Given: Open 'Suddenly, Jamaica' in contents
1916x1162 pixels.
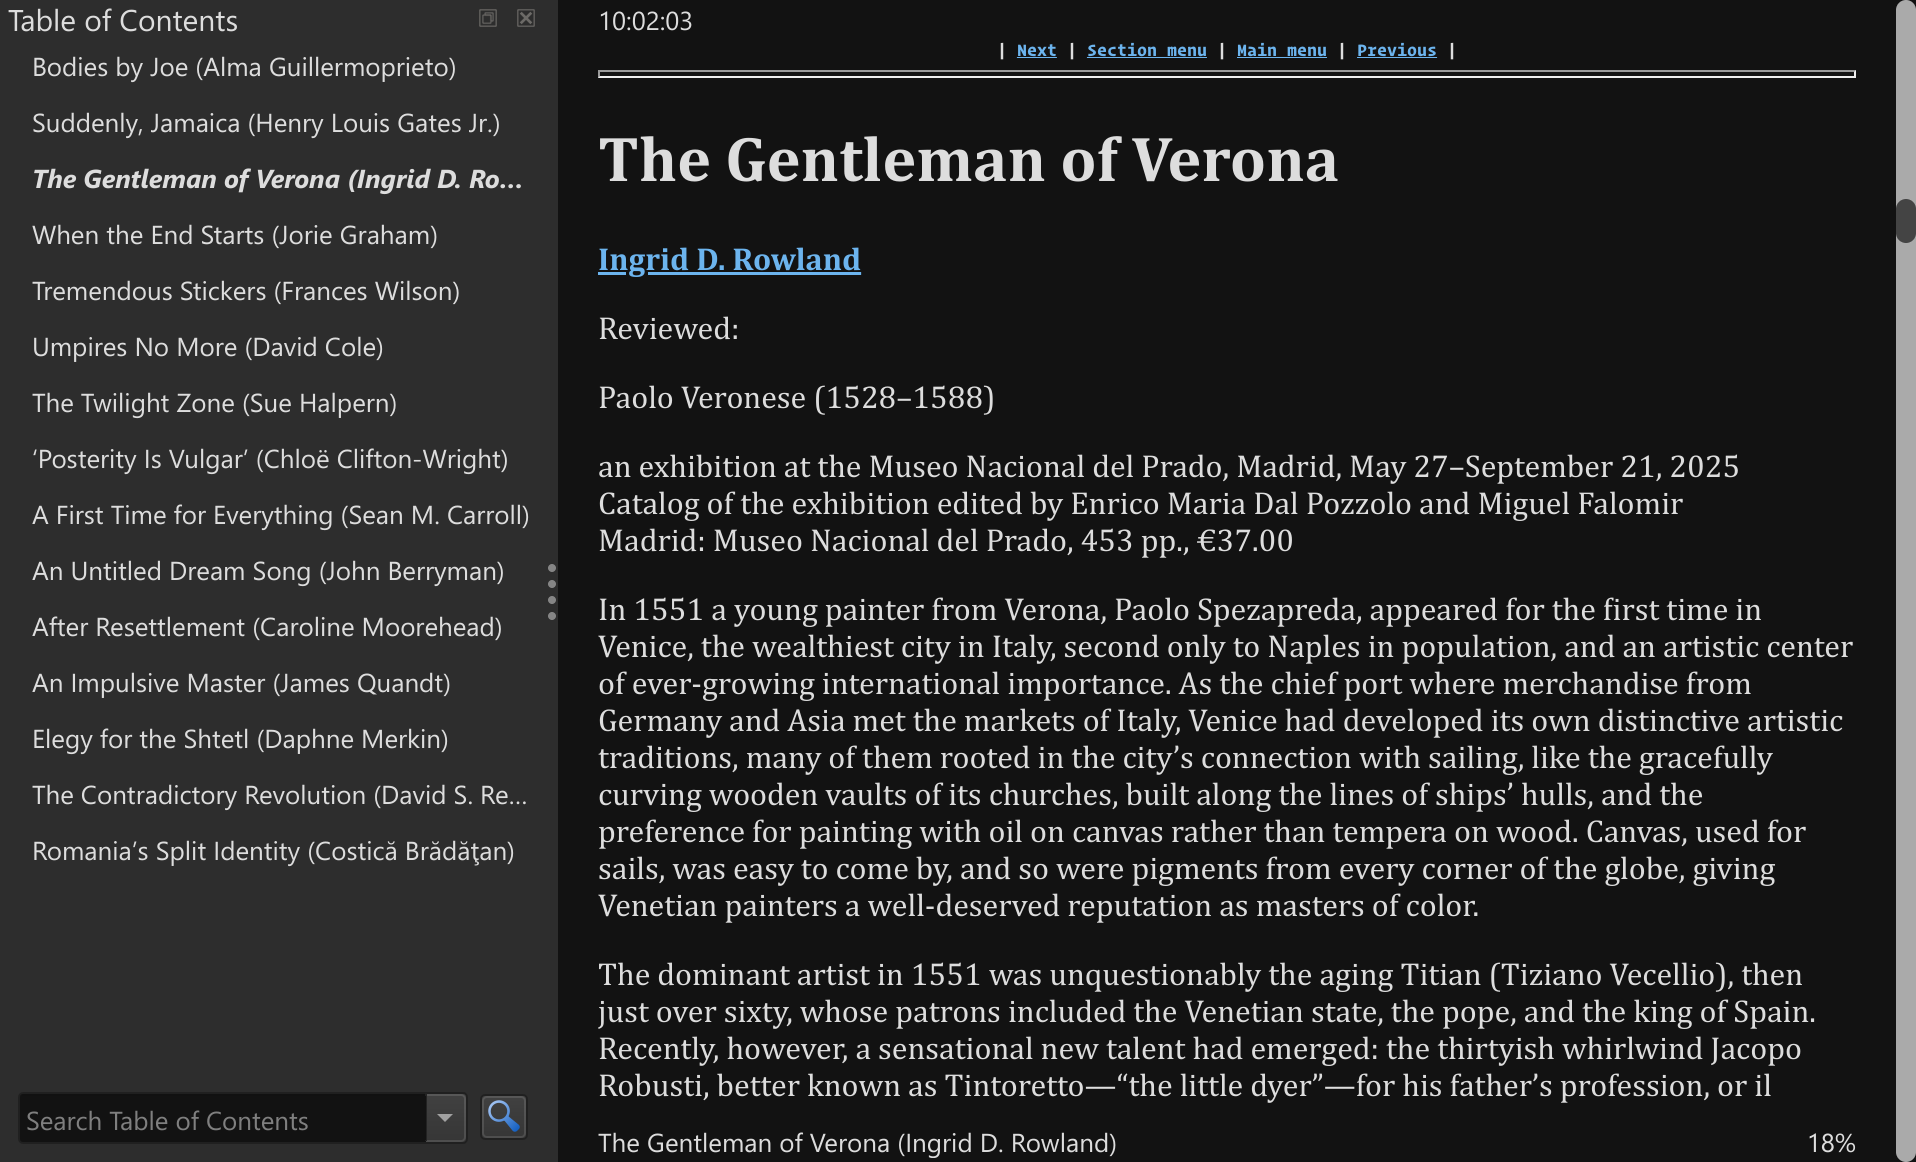Looking at the screenshot, I should point(266,123).
